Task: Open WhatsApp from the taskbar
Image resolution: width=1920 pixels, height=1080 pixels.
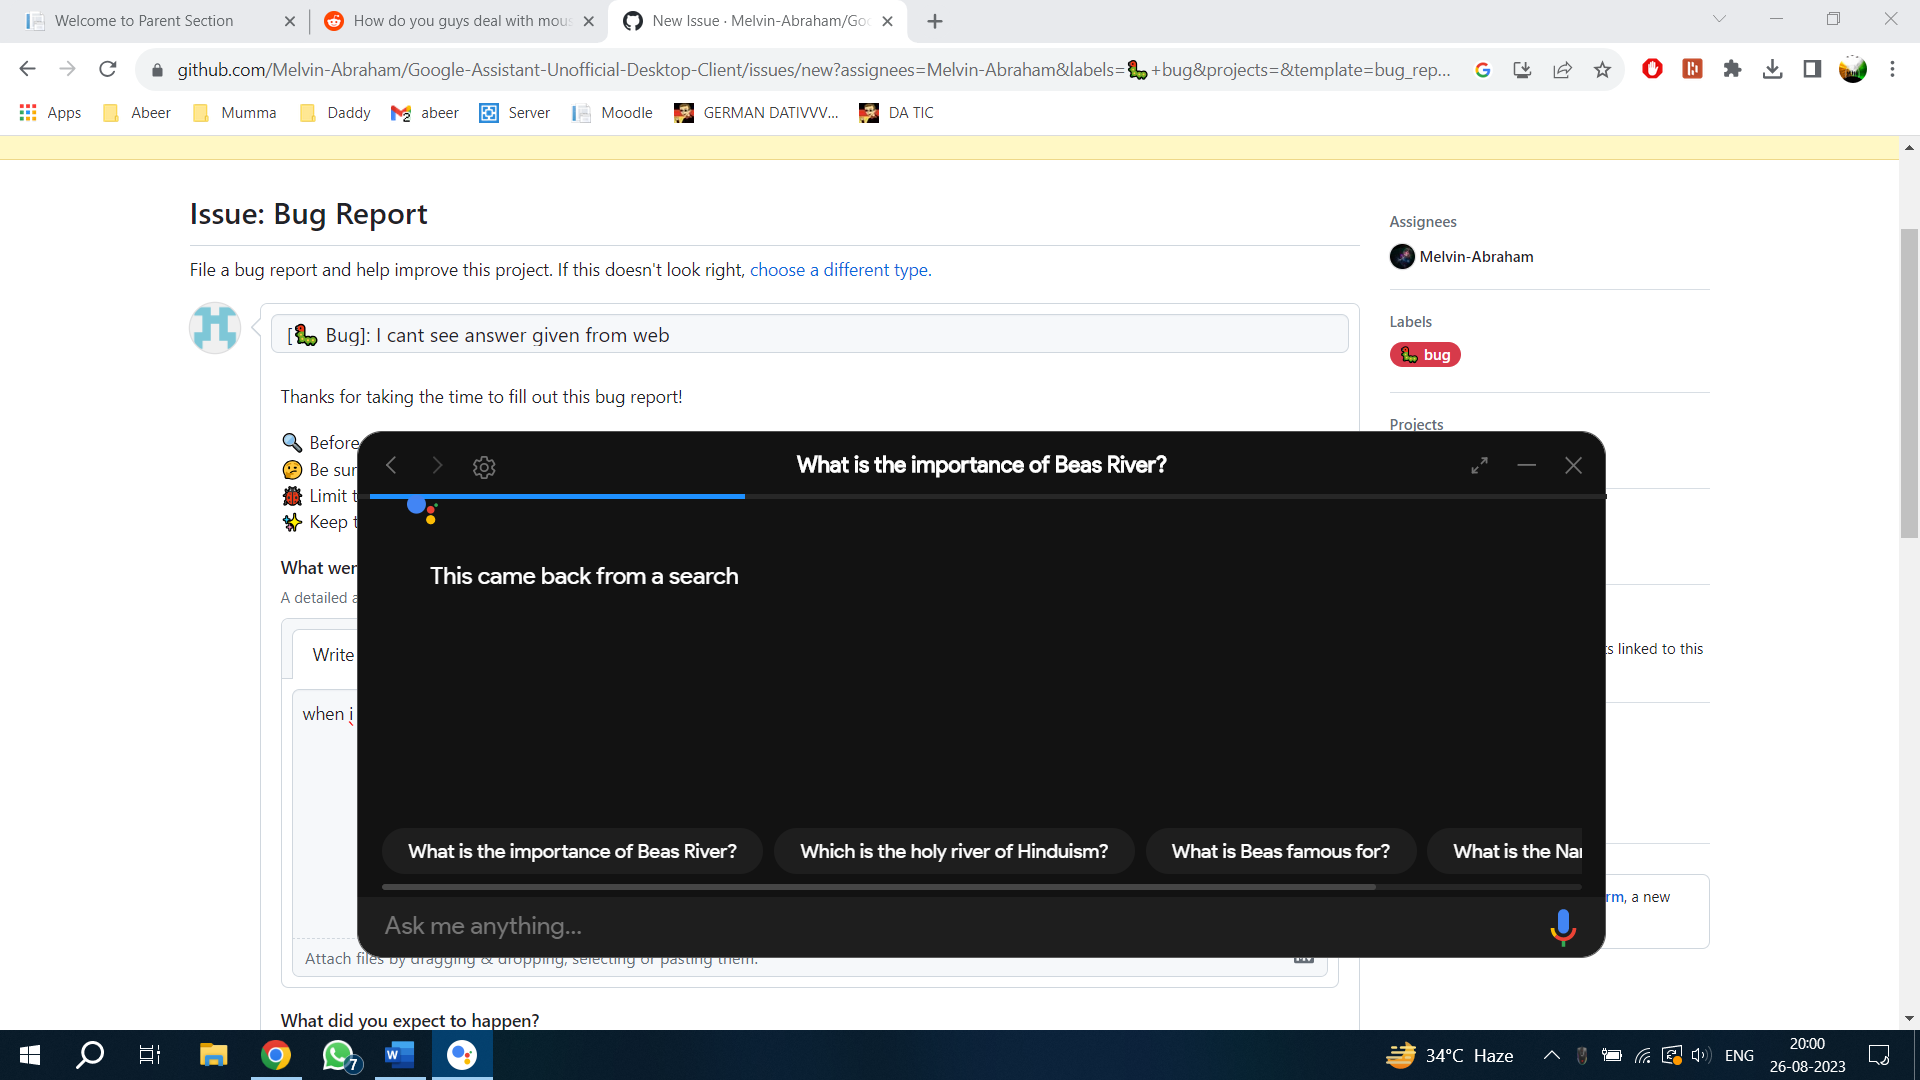Action: (337, 1055)
